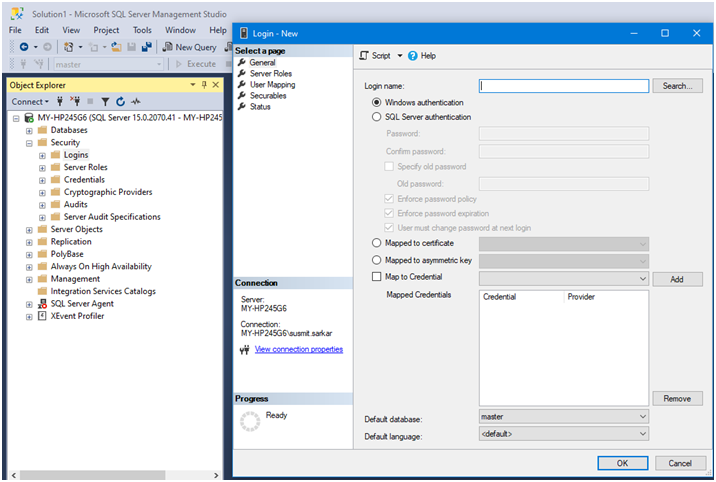Click the Databases folder icon
Image resolution: width=716 pixels, height=482 pixels.
click(42, 130)
